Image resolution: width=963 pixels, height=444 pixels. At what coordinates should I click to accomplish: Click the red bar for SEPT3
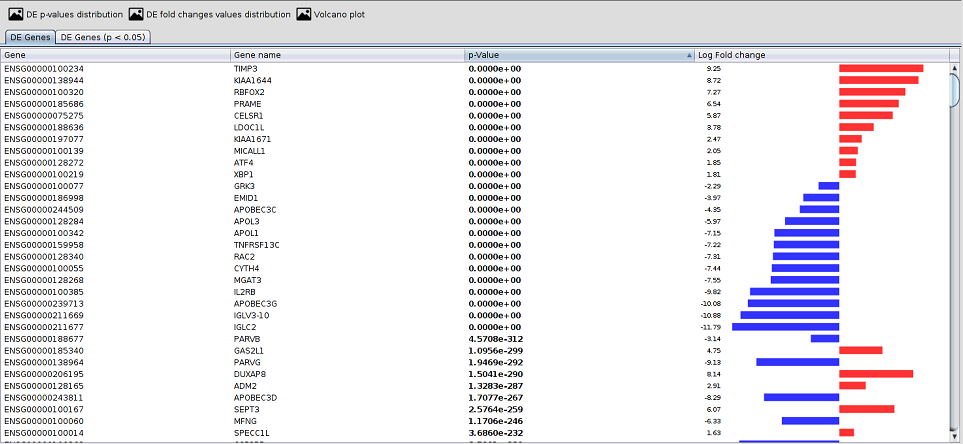click(866, 409)
